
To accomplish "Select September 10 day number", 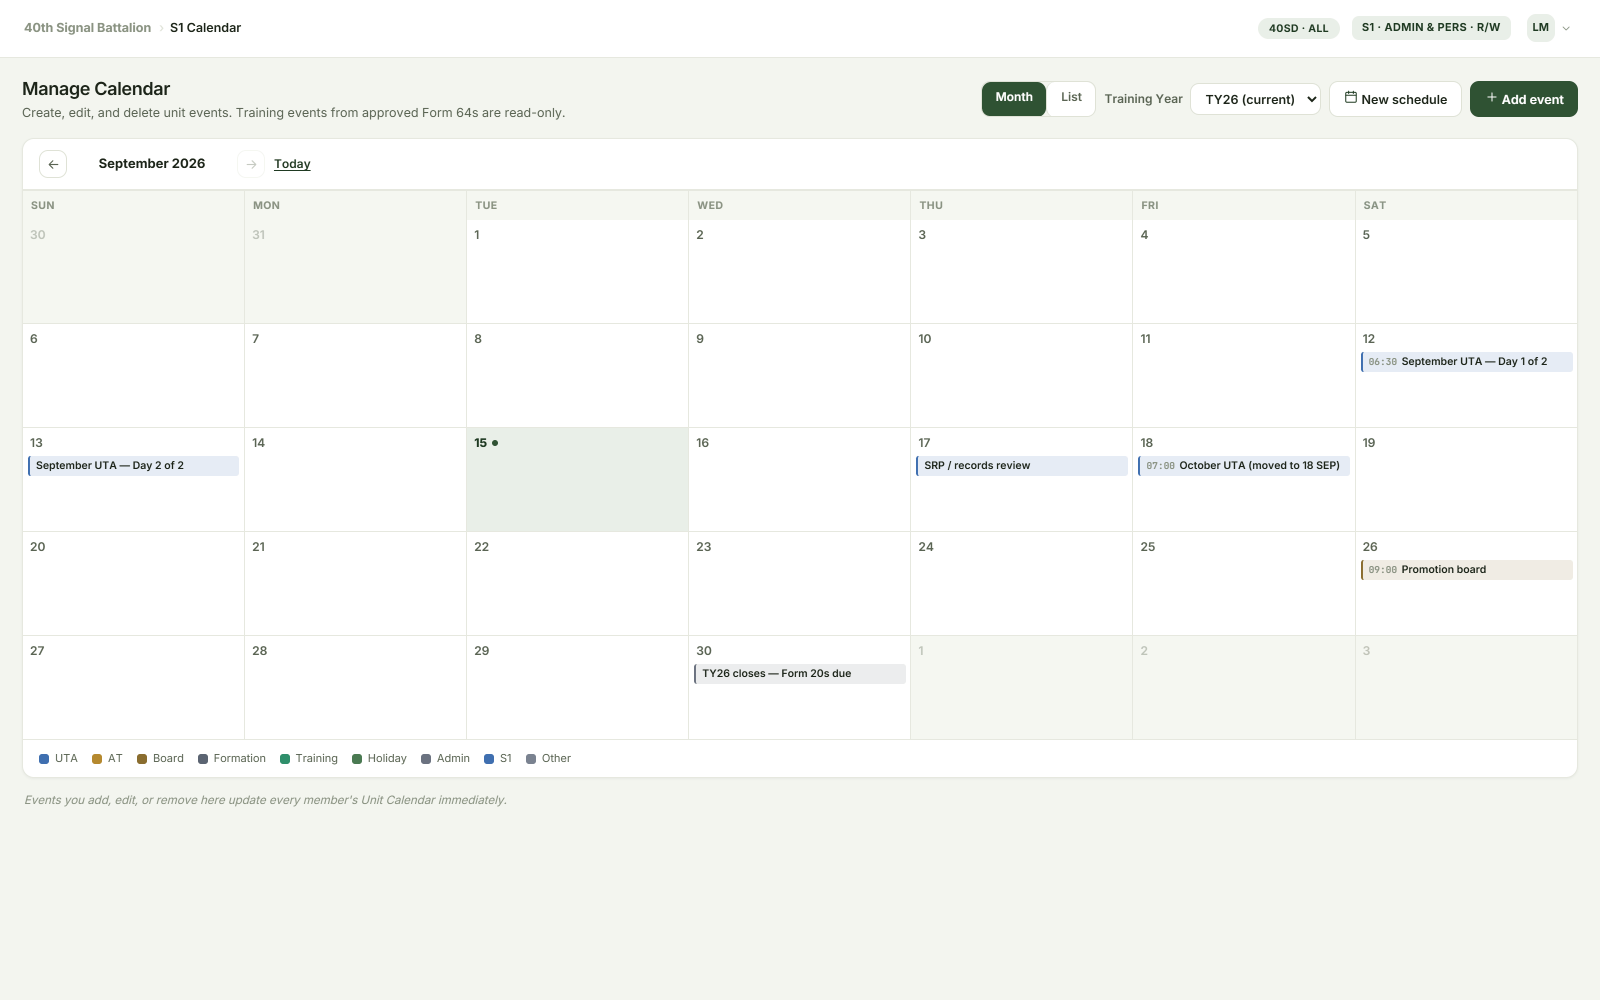I will tap(925, 339).
